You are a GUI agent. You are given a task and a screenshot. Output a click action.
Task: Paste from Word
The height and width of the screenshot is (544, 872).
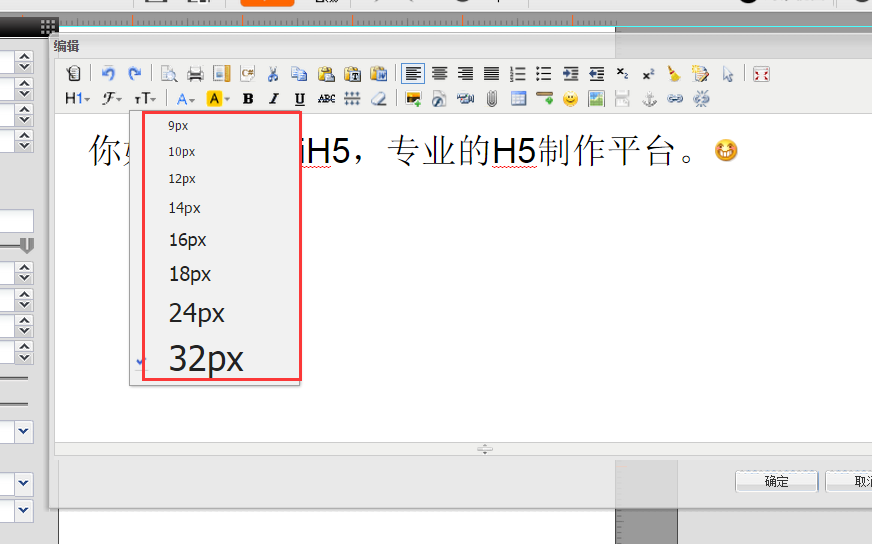click(379, 73)
